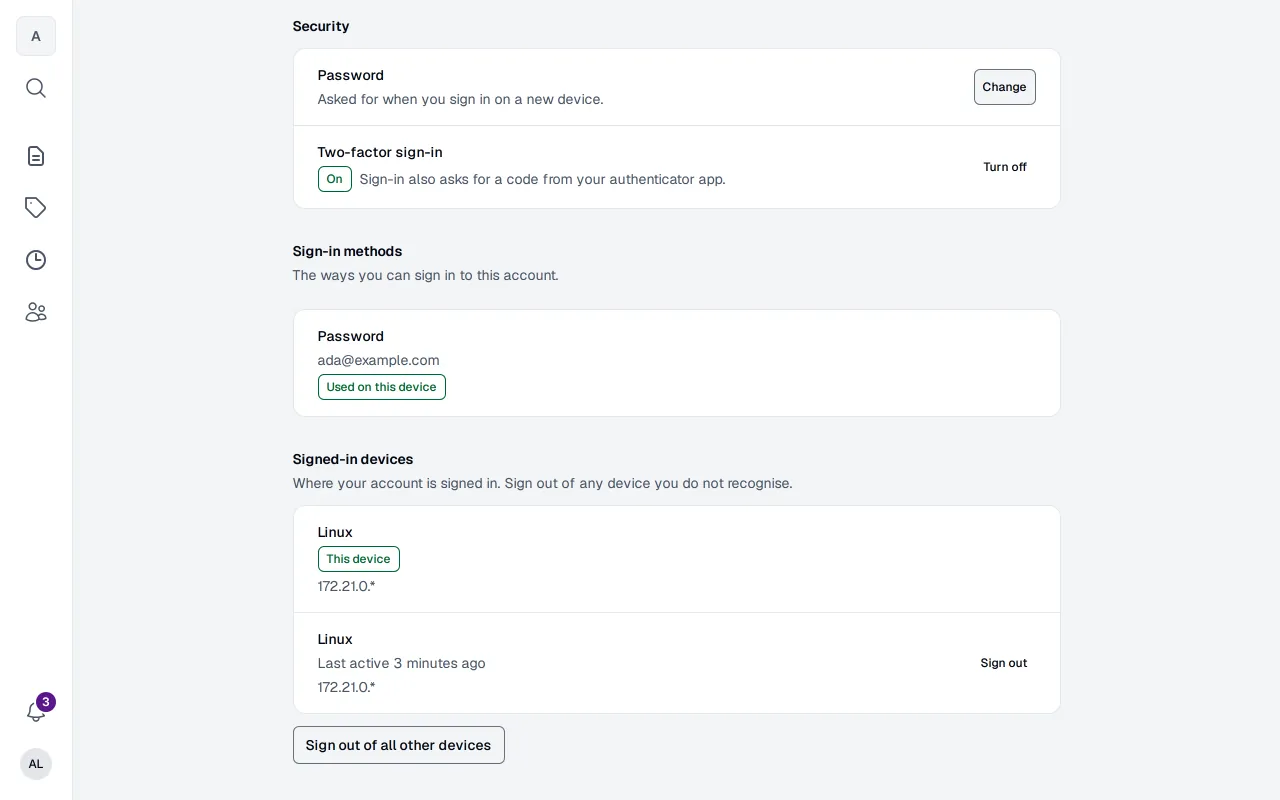
Task: Click Sign out of all other devices
Action: (x=399, y=745)
